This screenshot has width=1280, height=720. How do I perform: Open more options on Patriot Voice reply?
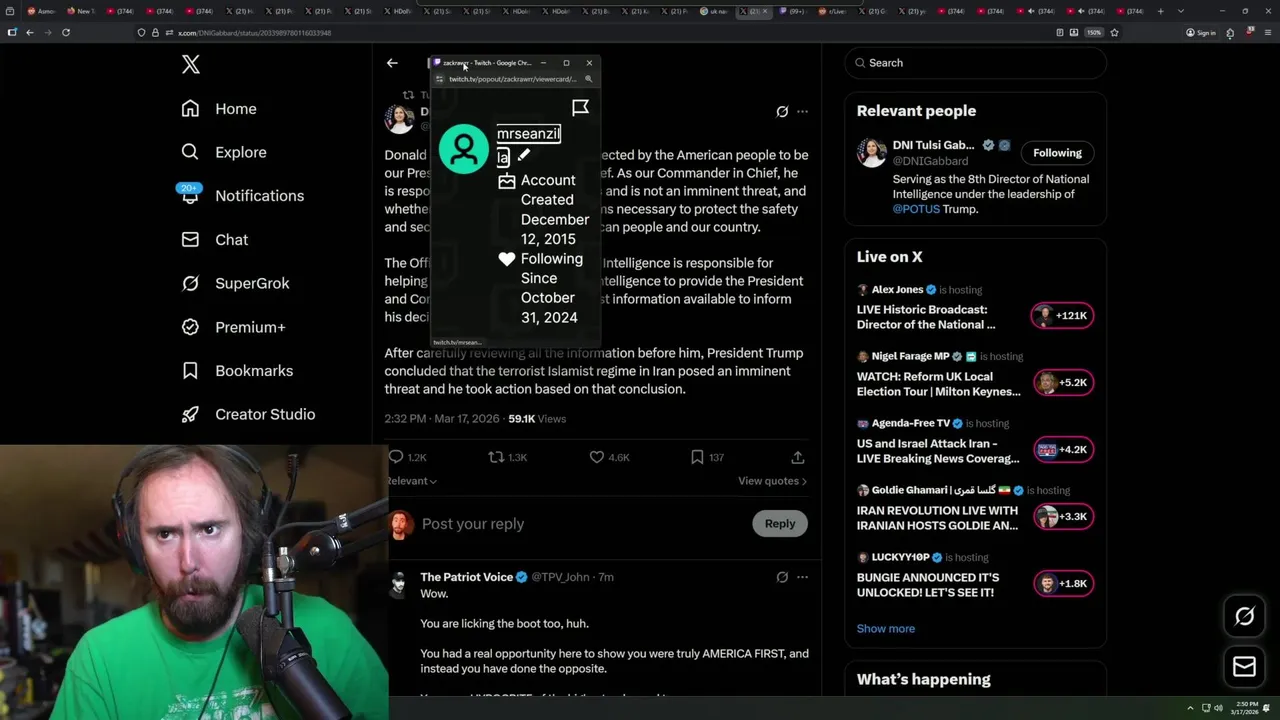coord(802,577)
